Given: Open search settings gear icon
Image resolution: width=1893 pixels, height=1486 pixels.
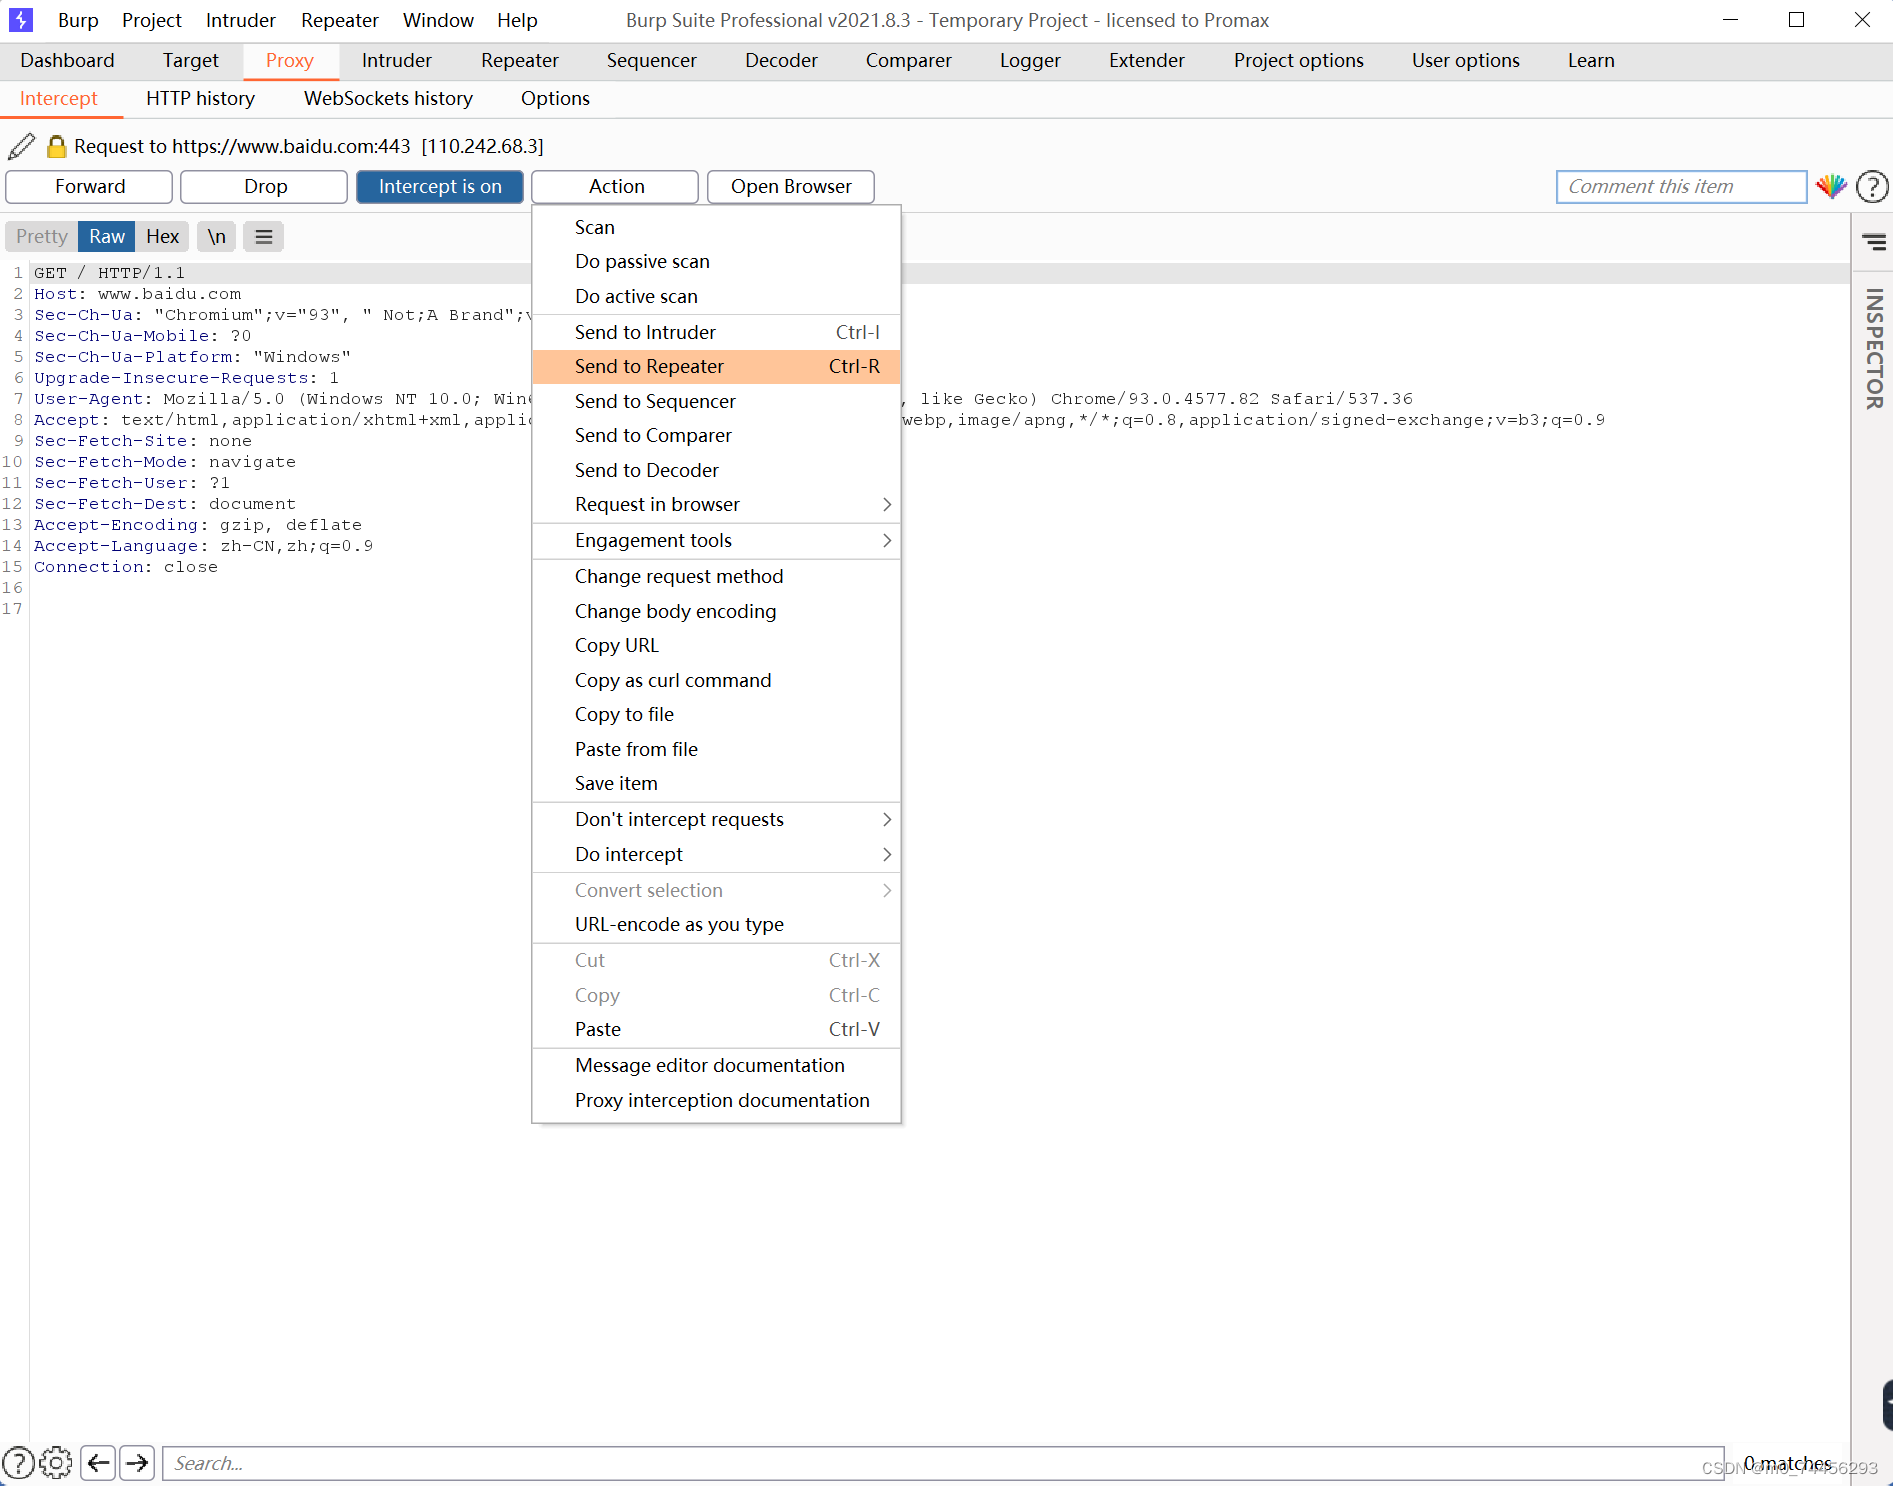Looking at the screenshot, I should 56,1463.
